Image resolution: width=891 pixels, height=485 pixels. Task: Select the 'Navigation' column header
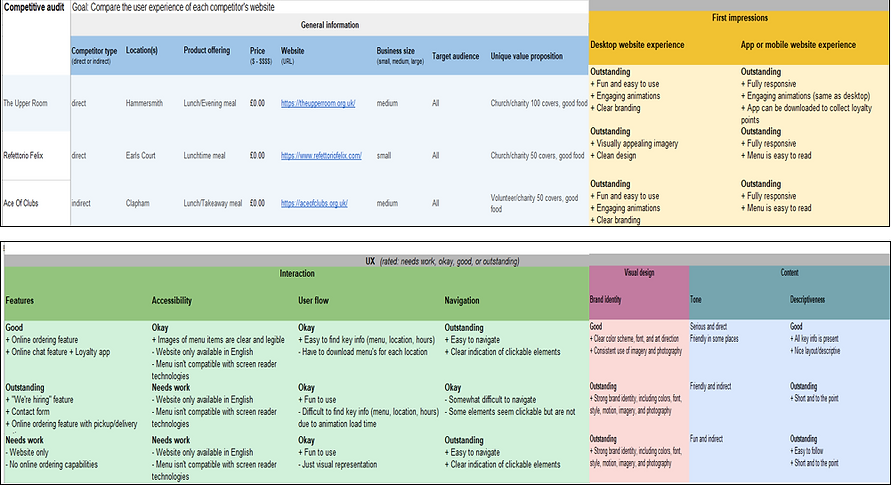pyautogui.click(x=461, y=300)
